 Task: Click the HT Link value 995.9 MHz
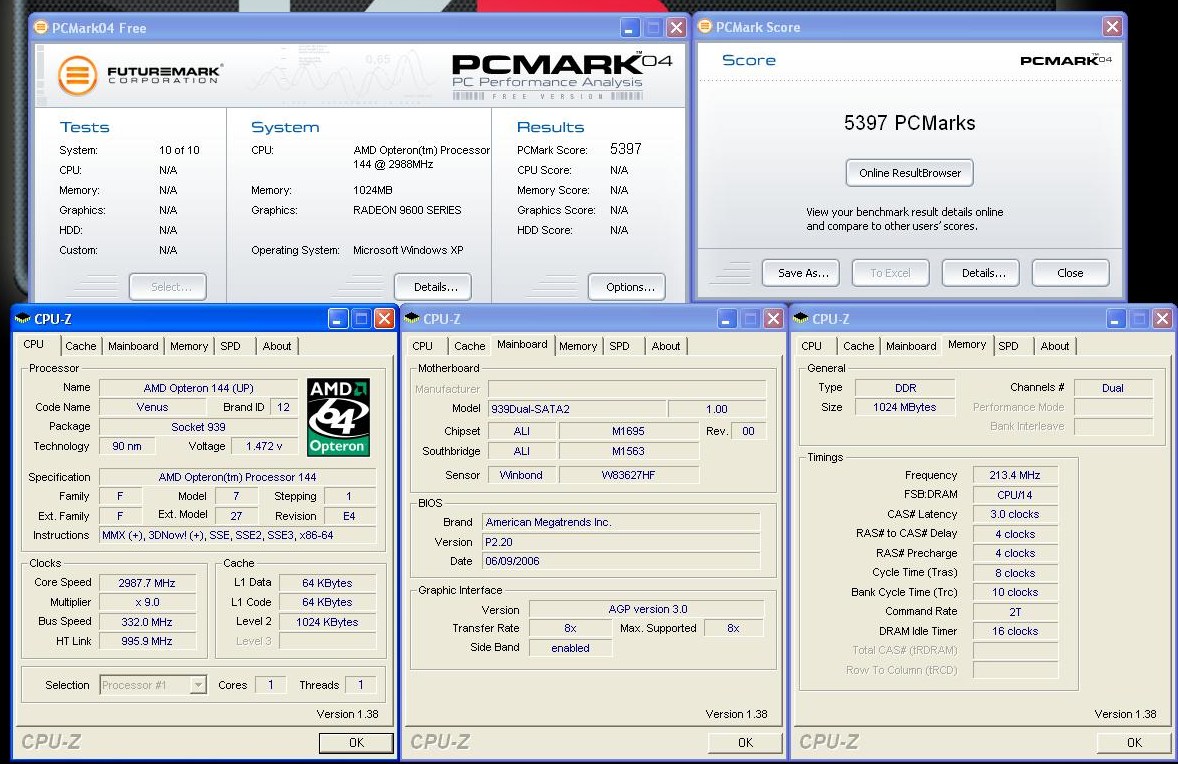pos(147,641)
